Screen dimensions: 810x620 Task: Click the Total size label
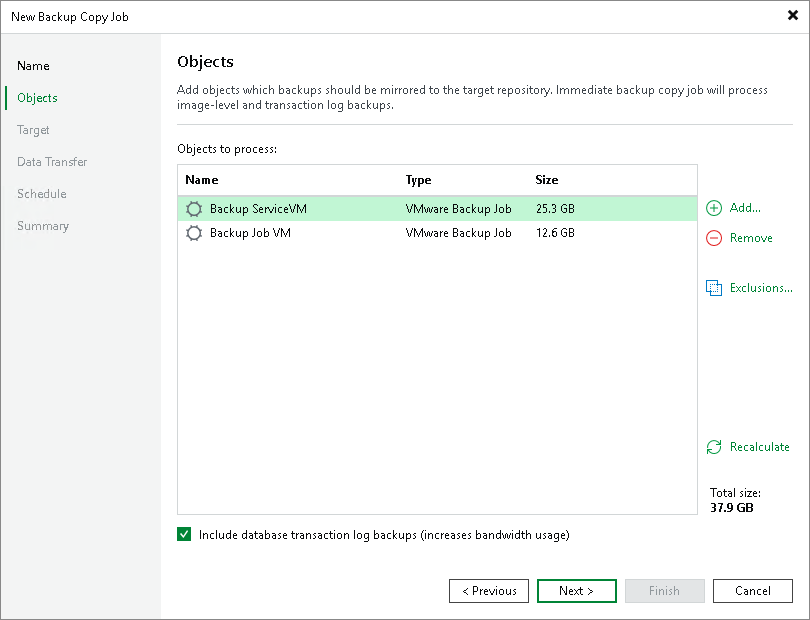(x=735, y=492)
